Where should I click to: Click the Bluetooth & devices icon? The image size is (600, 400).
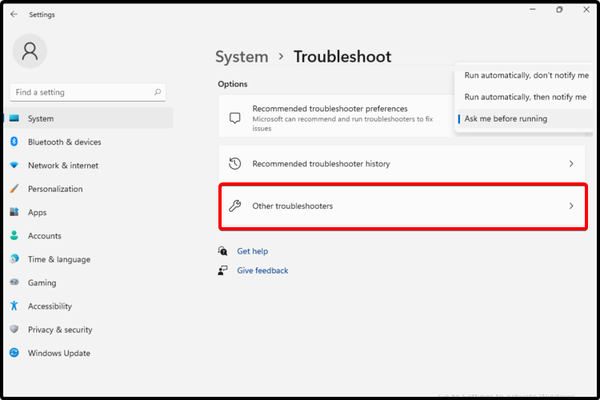(x=14, y=142)
